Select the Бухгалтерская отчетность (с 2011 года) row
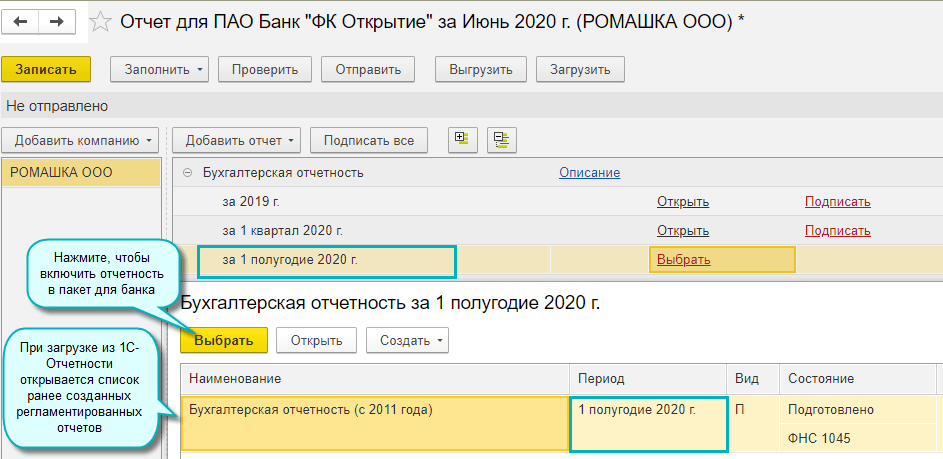Viewport: 943px width, 459px height. coord(310,410)
